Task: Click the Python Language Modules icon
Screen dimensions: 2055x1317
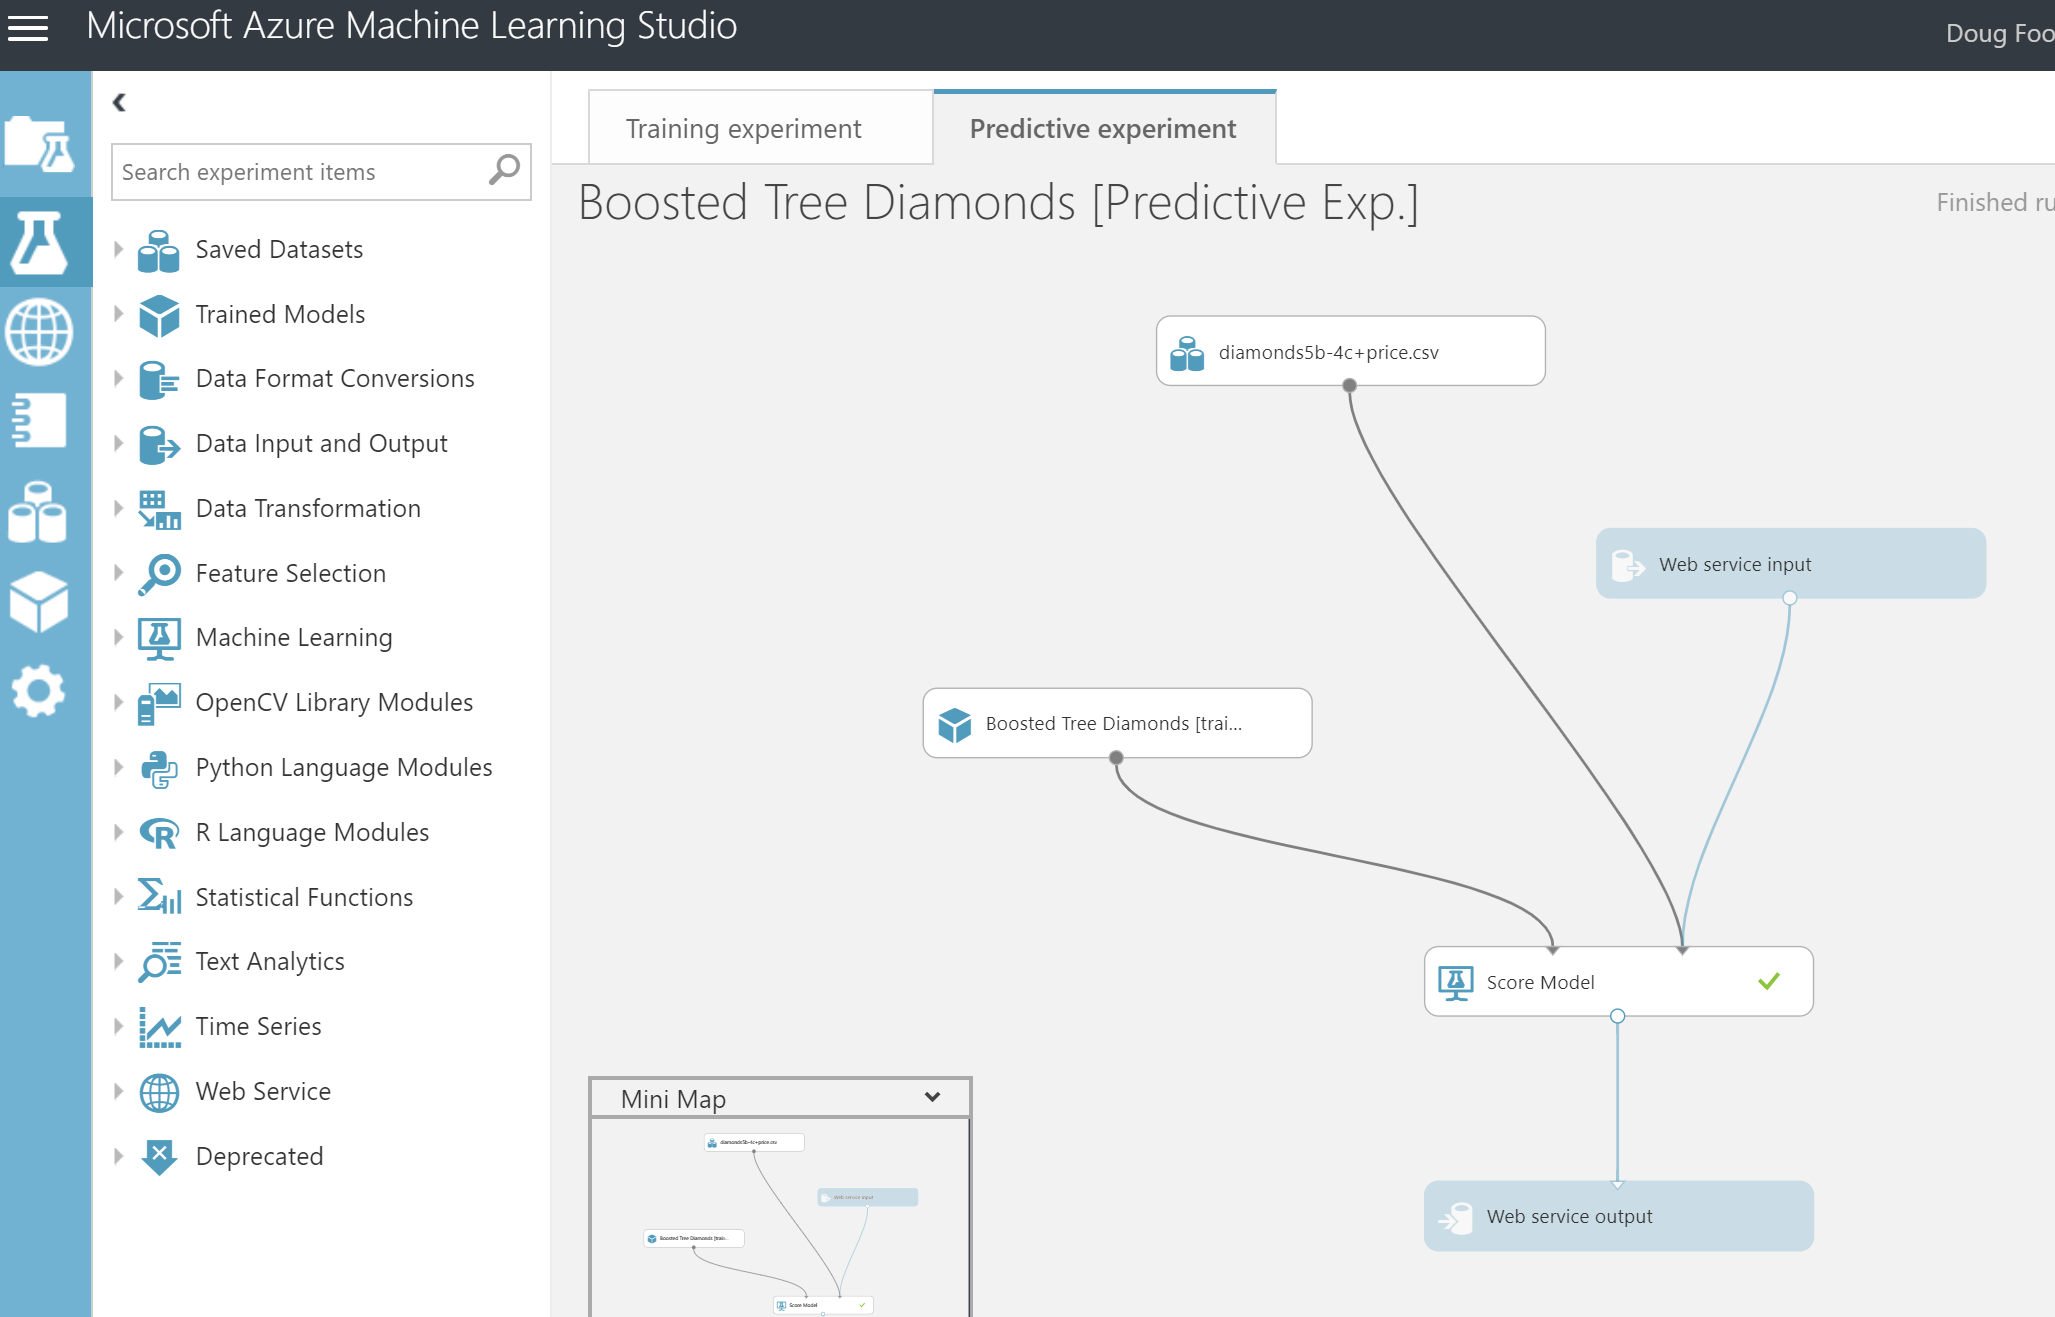Action: (x=159, y=768)
